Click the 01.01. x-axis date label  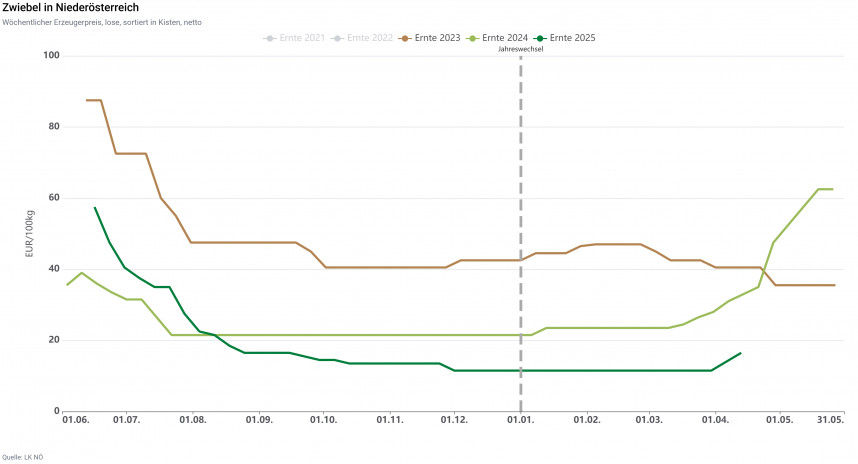(x=521, y=420)
